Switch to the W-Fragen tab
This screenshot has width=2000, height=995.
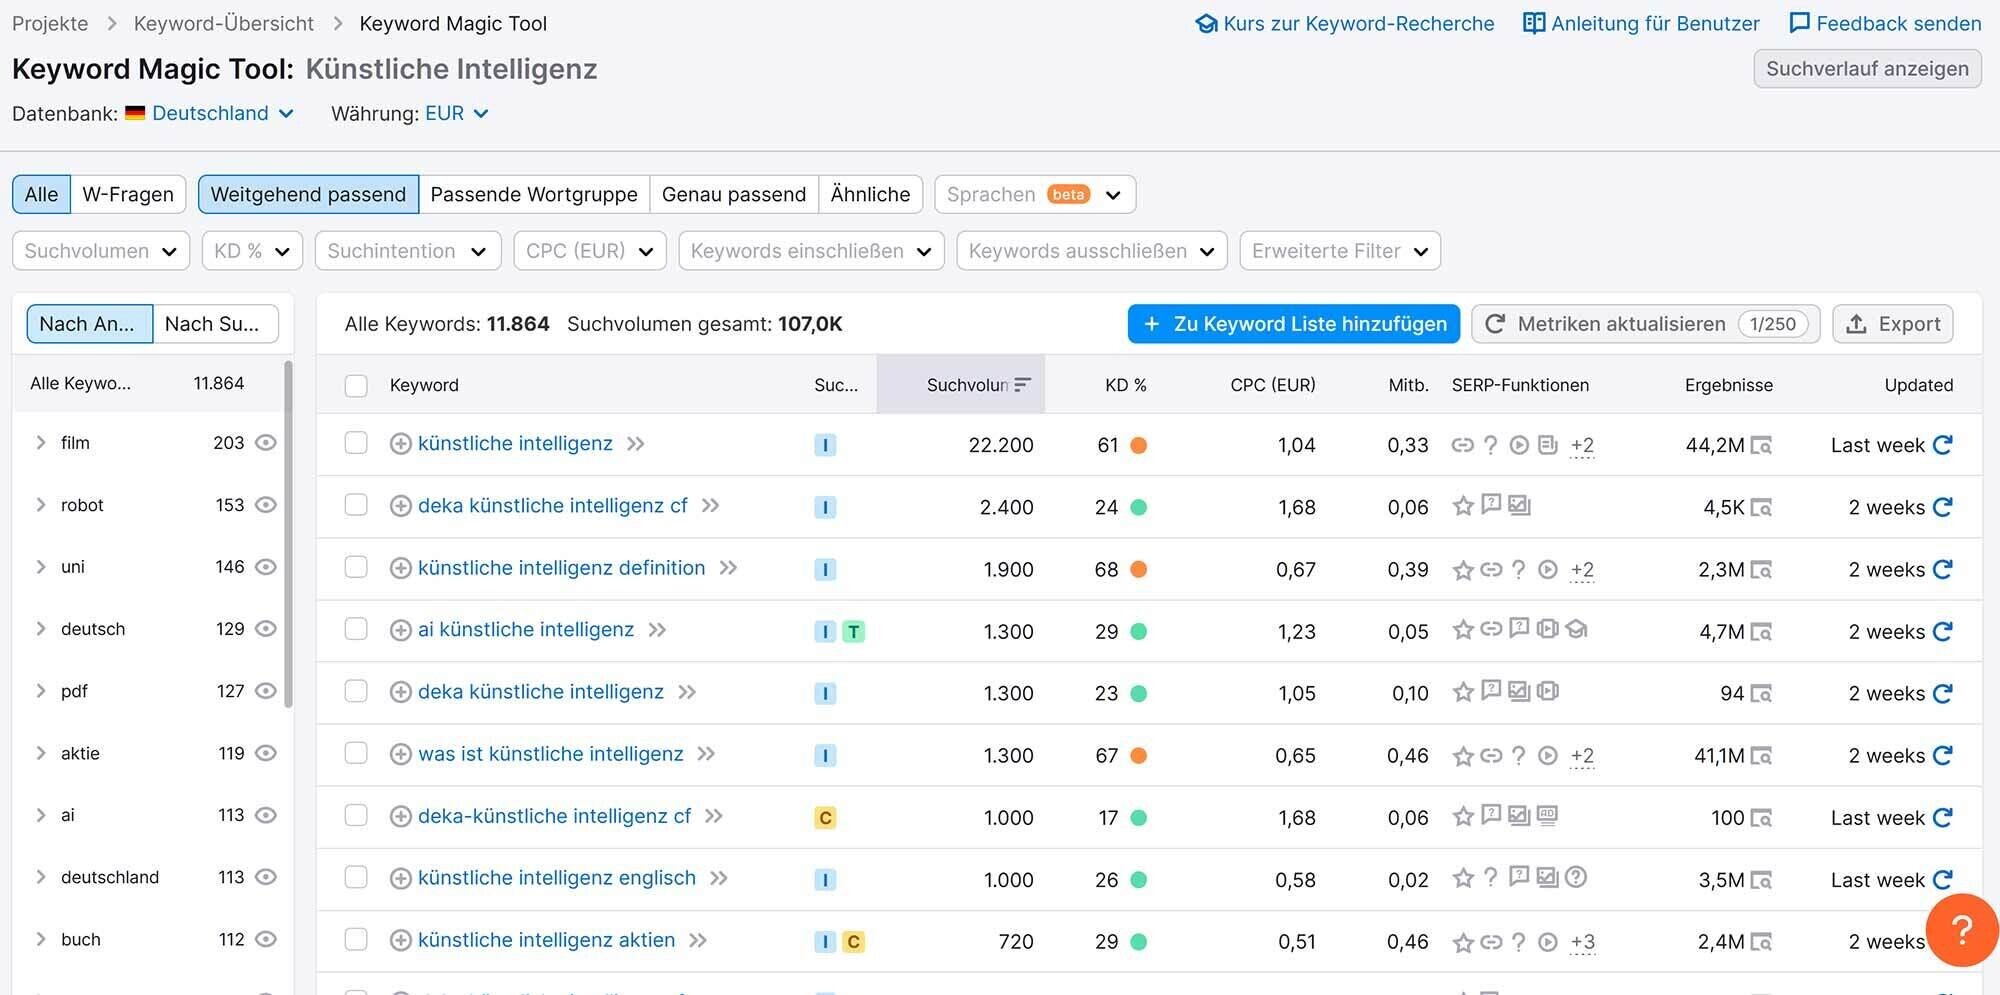[x=128, y=194]
